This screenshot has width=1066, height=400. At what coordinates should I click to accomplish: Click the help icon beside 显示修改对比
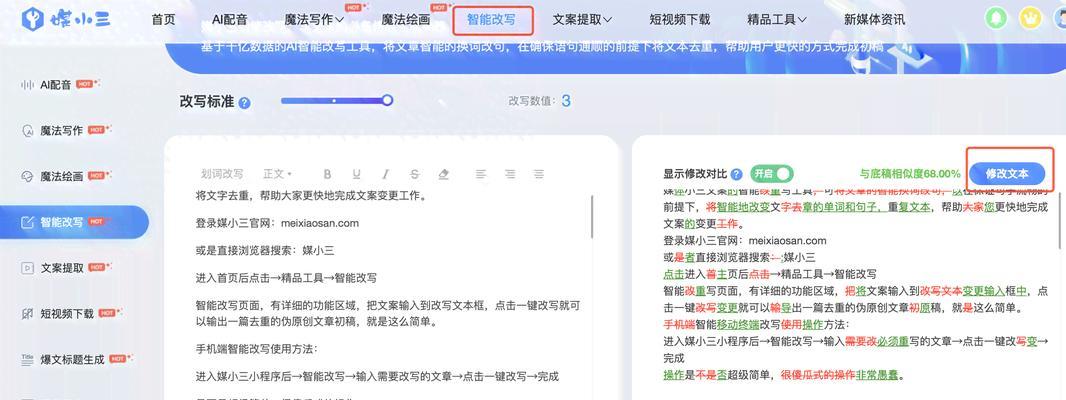(x=736, y=174)
